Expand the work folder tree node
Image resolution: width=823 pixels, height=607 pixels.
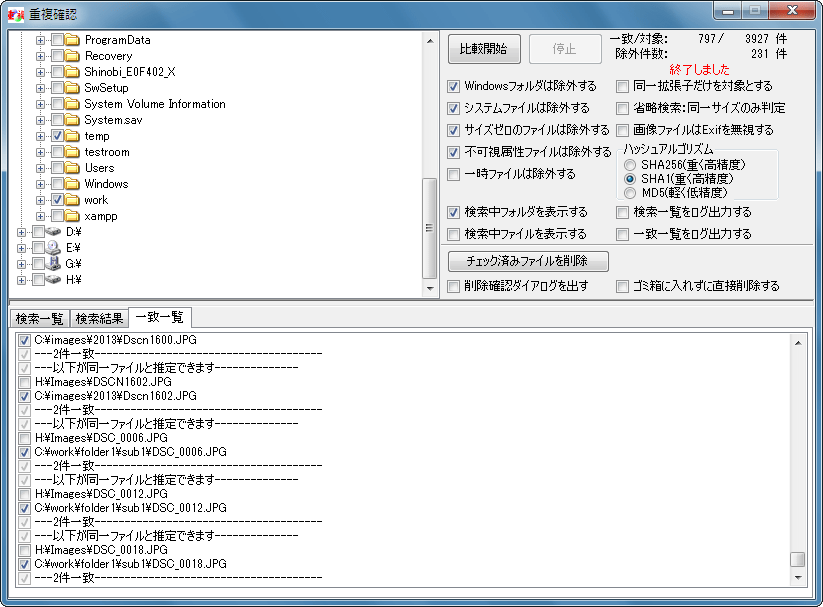click(41, 200)
